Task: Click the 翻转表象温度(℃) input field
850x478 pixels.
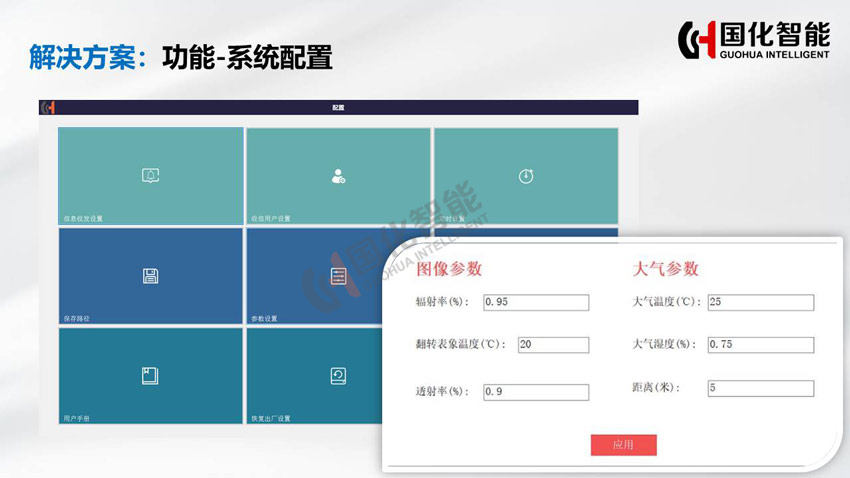Action: point(553,345)
